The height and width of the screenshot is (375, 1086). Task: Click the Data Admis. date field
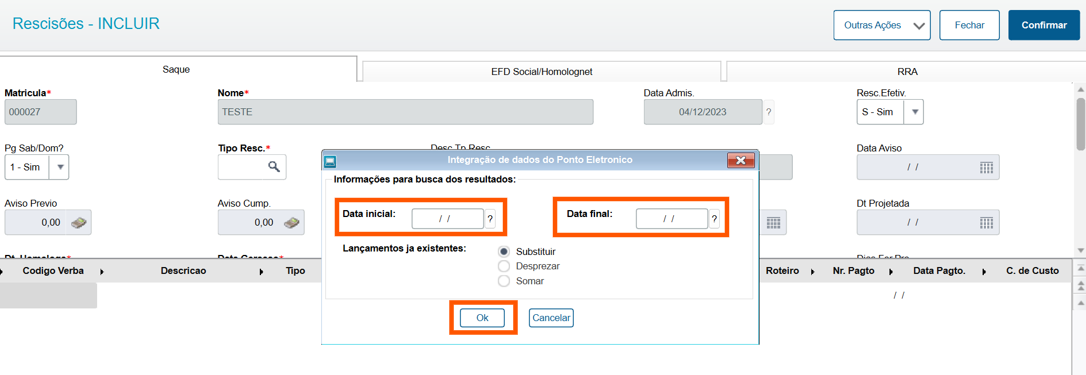[x=703, y=112]
